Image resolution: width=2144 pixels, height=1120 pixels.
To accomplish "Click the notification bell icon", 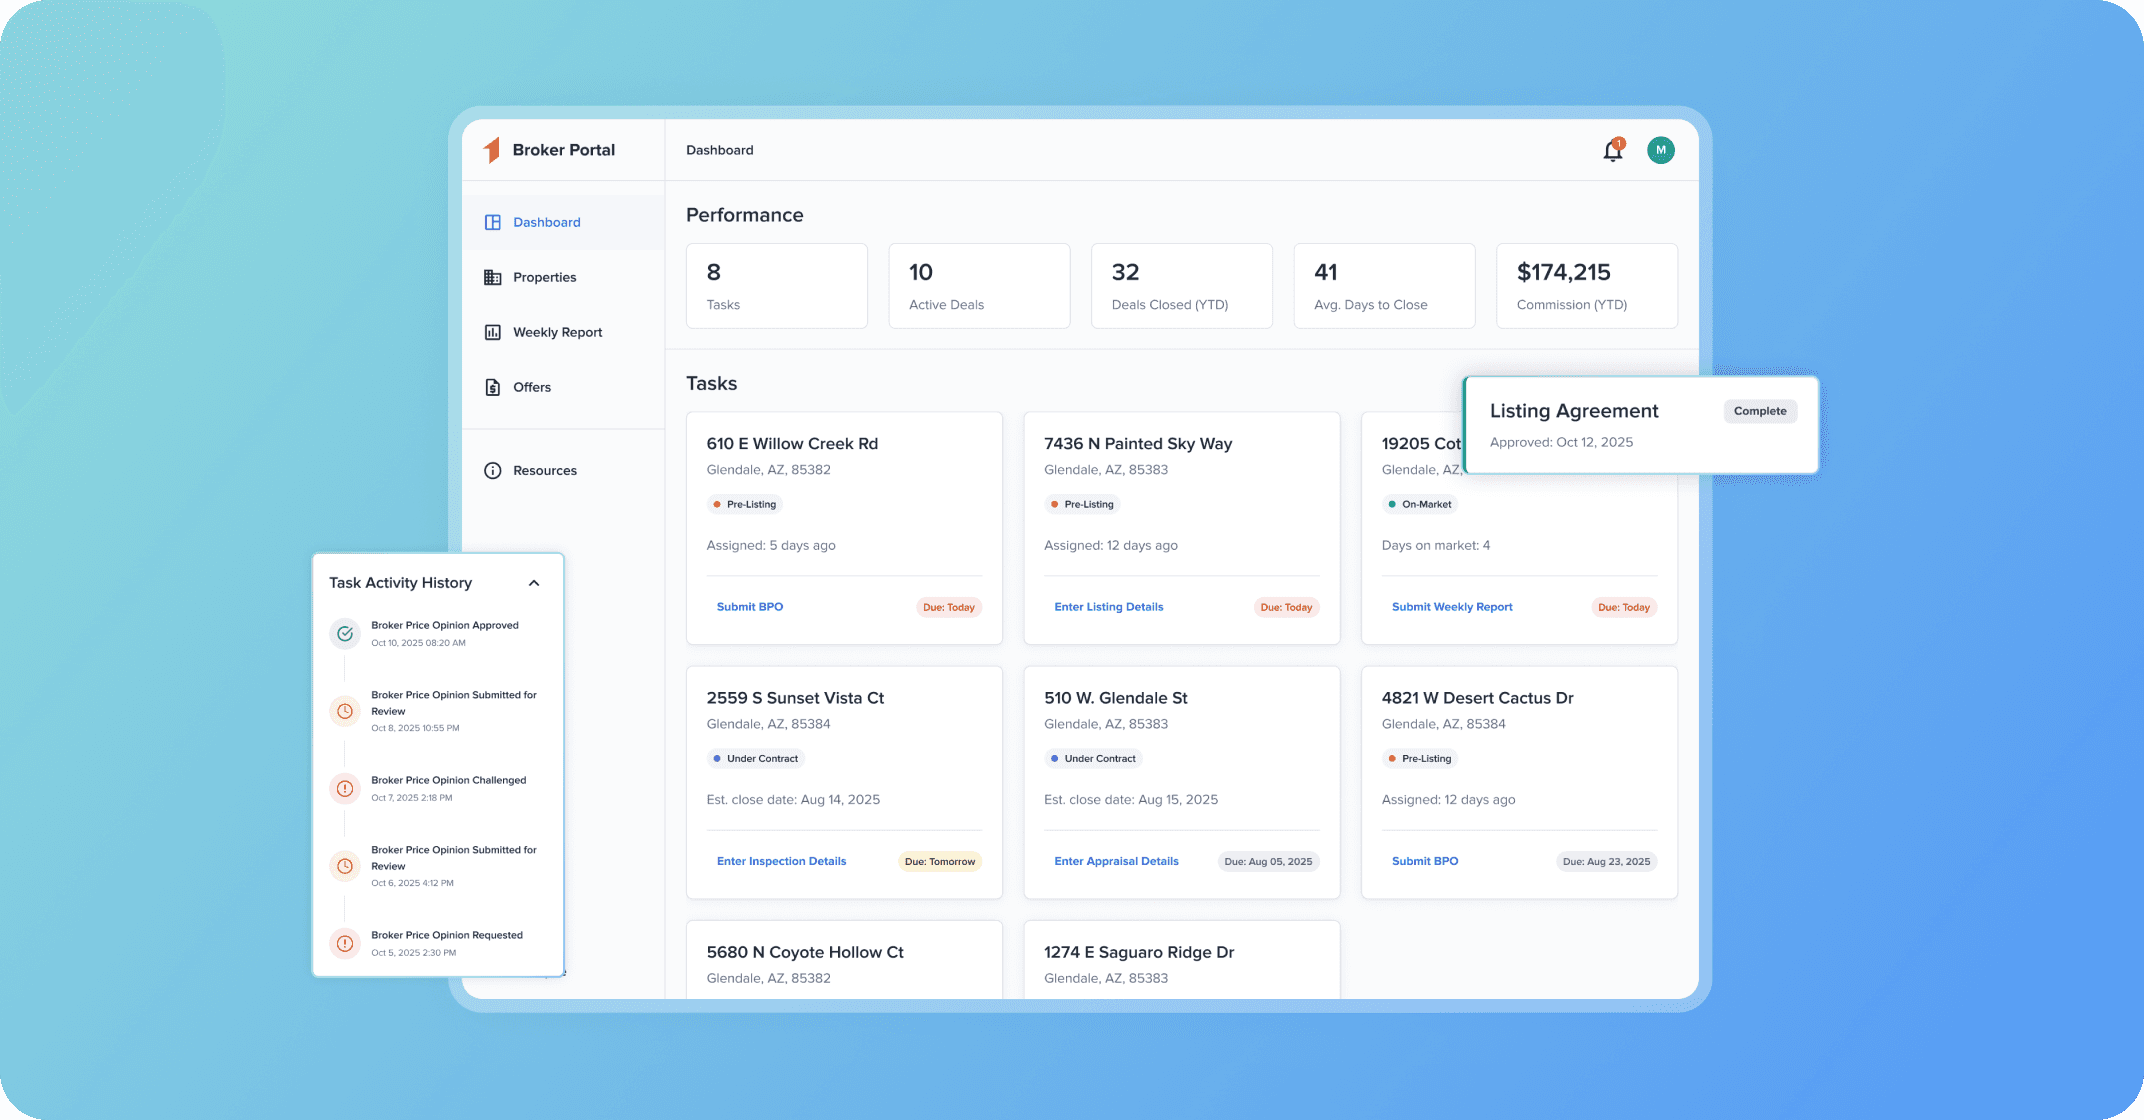I will pos(1612,151).
